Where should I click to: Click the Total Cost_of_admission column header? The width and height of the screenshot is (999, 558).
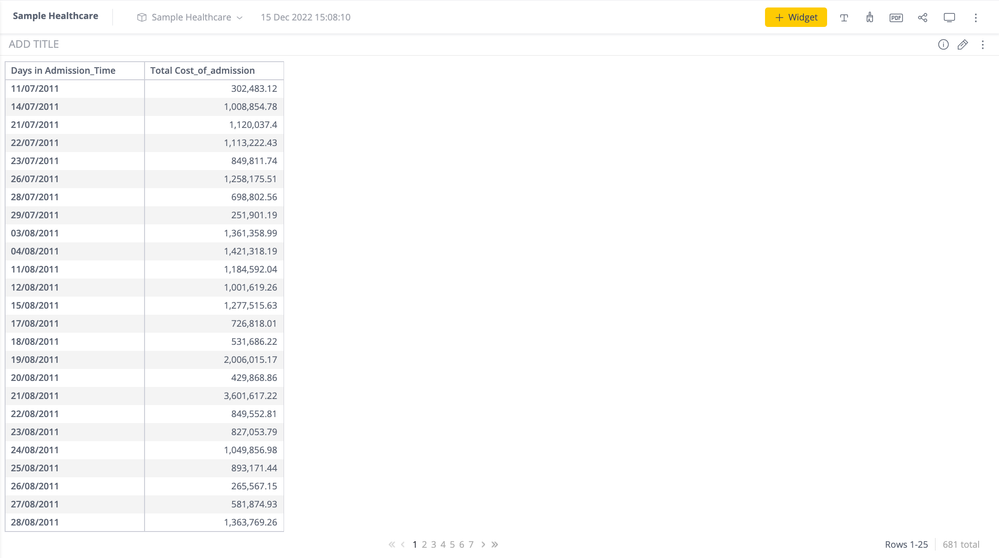[202, 71]
